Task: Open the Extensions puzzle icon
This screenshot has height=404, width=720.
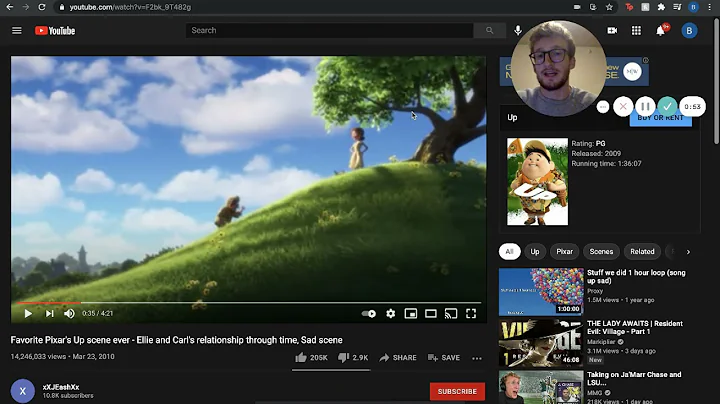Action: [661, 7]
